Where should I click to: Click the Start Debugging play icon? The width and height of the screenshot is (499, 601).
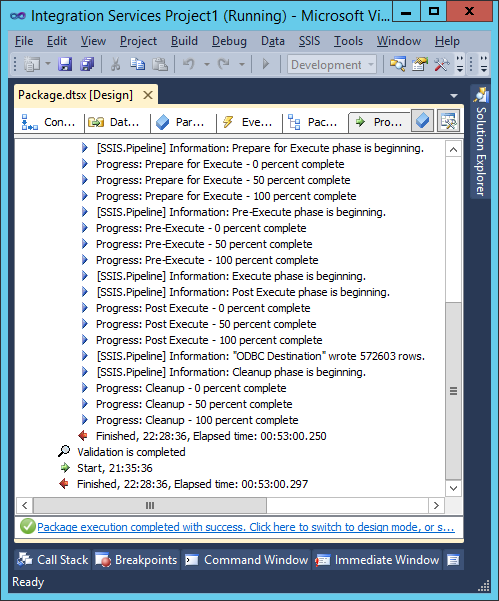[x=266, y=64]
